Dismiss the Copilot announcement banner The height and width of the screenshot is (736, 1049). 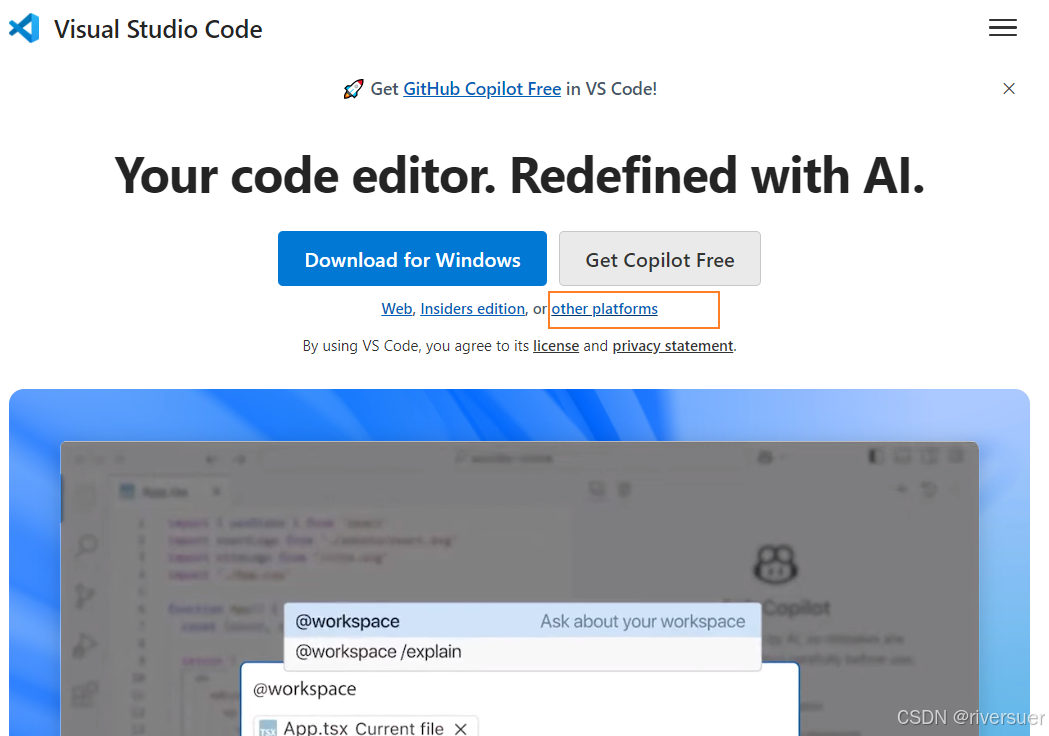(x=1009, y=89)
